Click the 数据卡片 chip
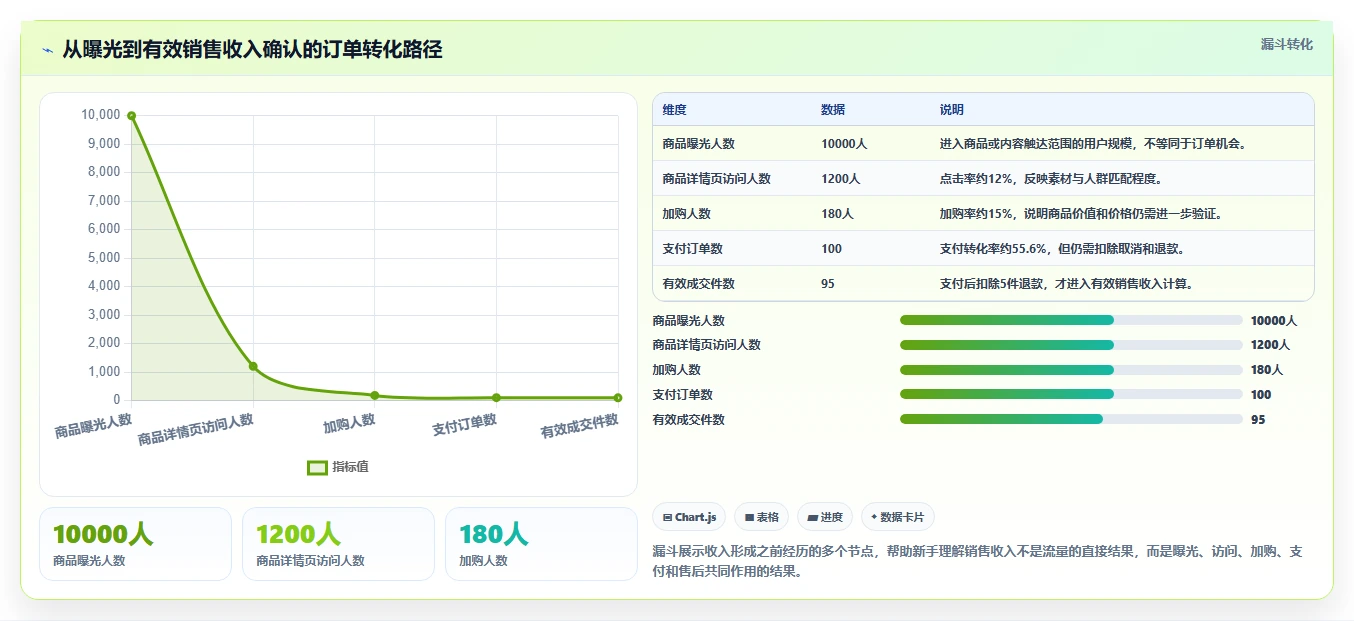1354x621 pixels. tap(897, 517)
